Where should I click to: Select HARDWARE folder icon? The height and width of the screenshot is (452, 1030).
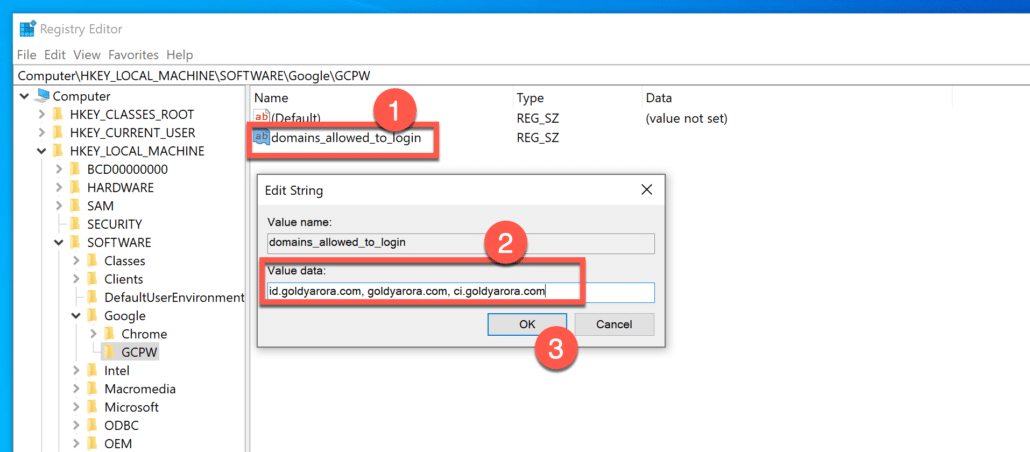point(76,187)
